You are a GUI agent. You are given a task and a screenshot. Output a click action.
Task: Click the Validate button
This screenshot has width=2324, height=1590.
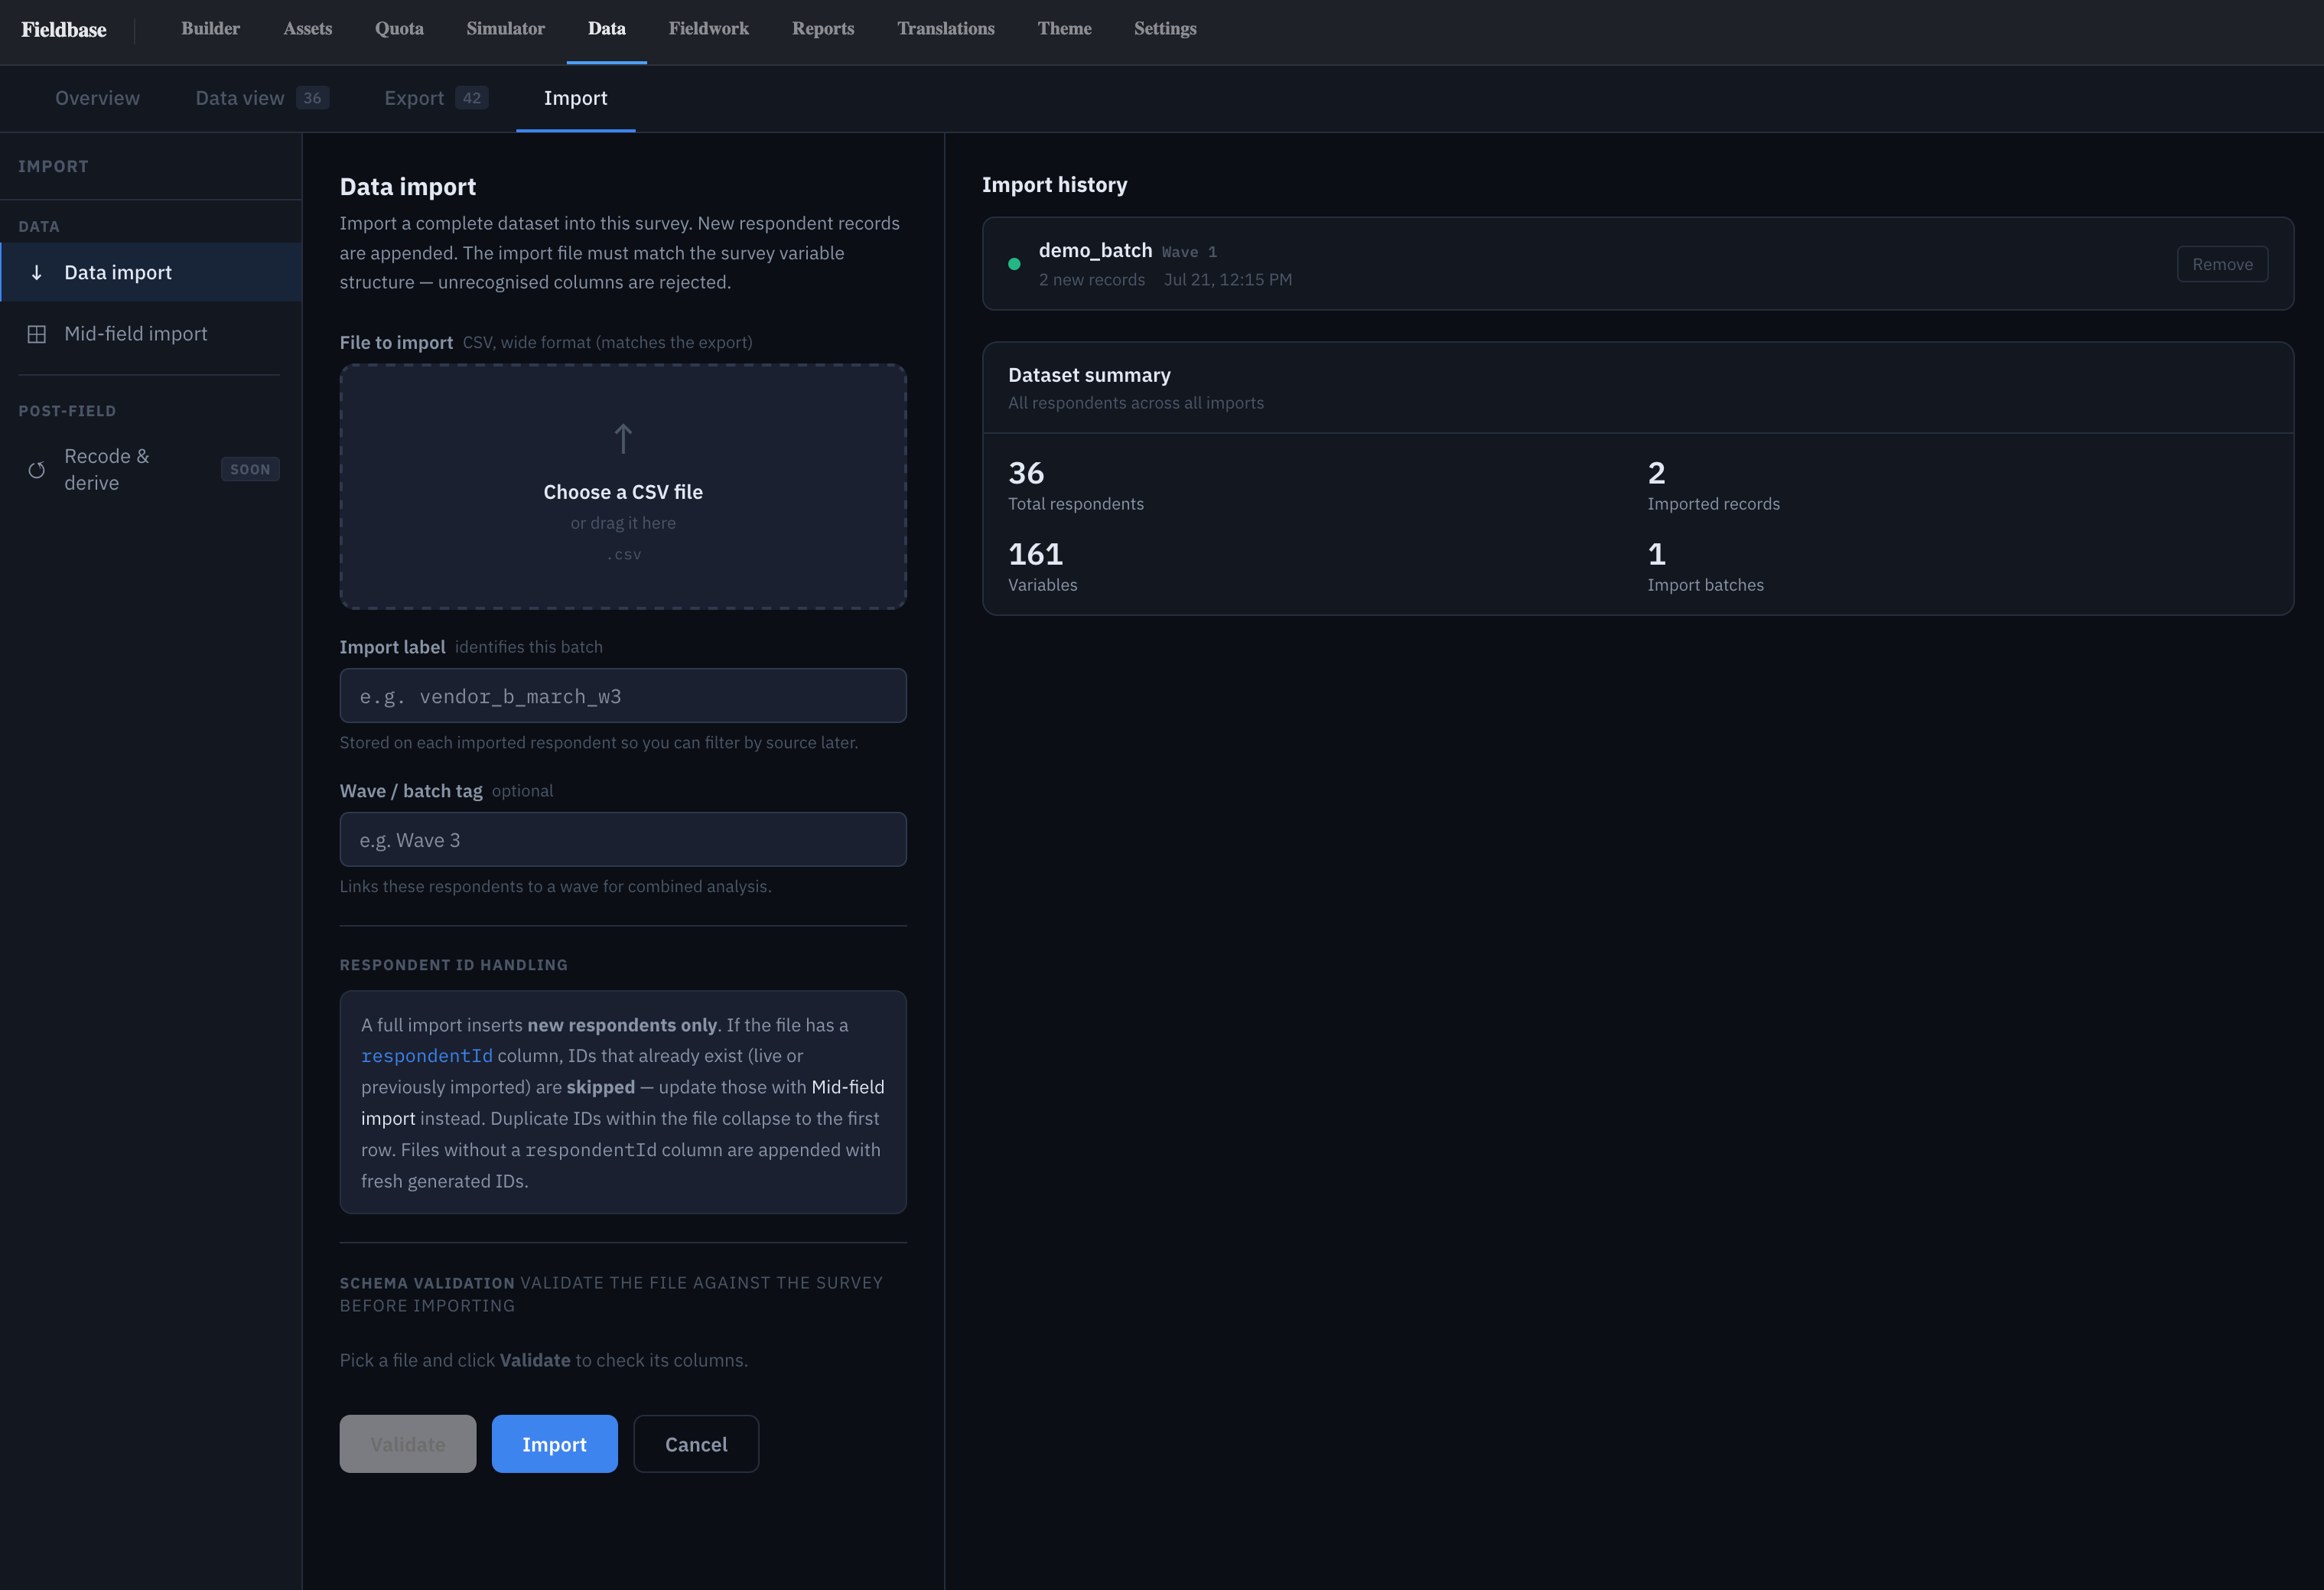[x=408, y=1444]
